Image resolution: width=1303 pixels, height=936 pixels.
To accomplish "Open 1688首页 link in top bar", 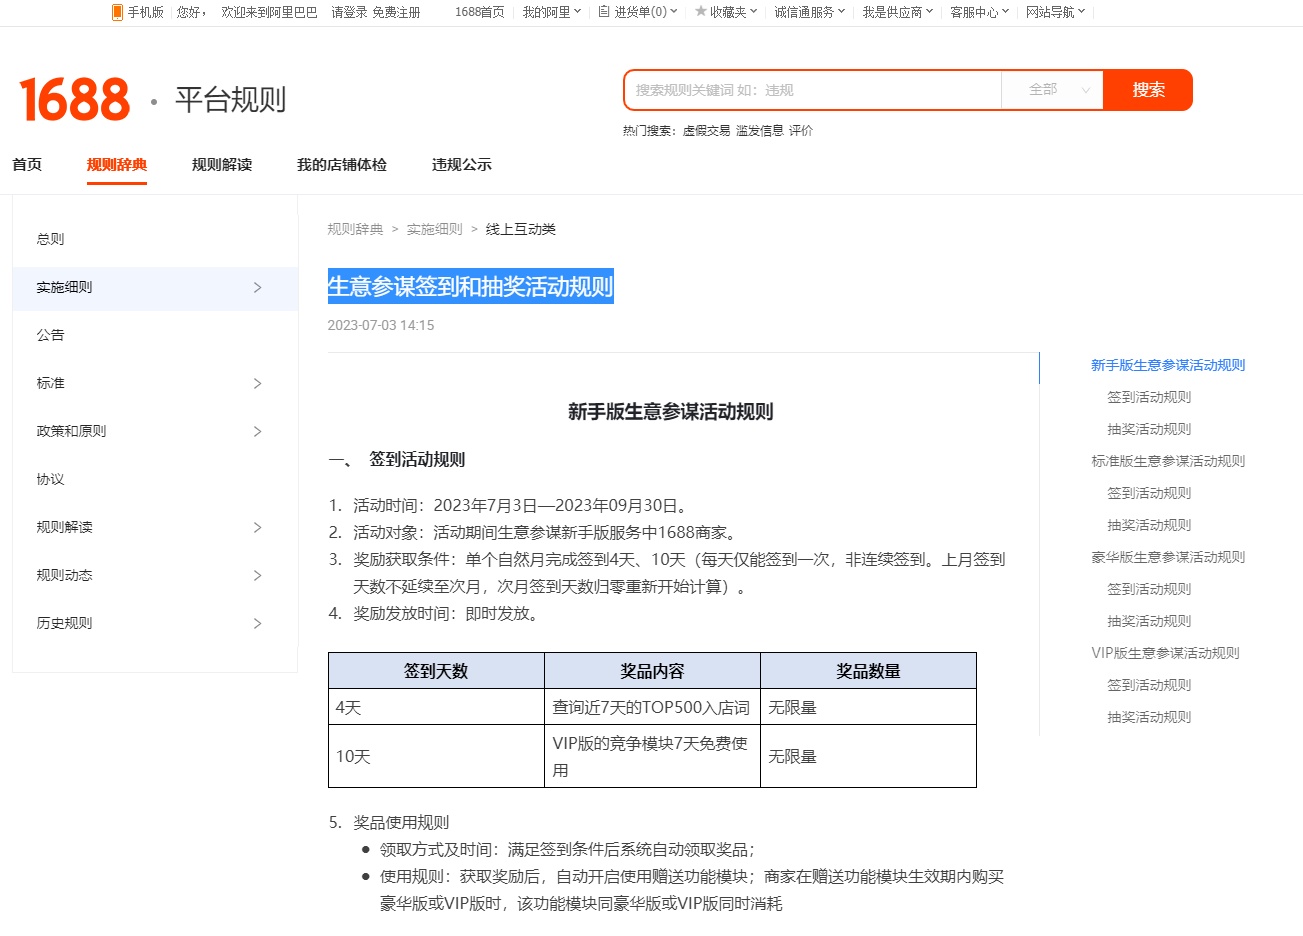I will click(480, 12).
